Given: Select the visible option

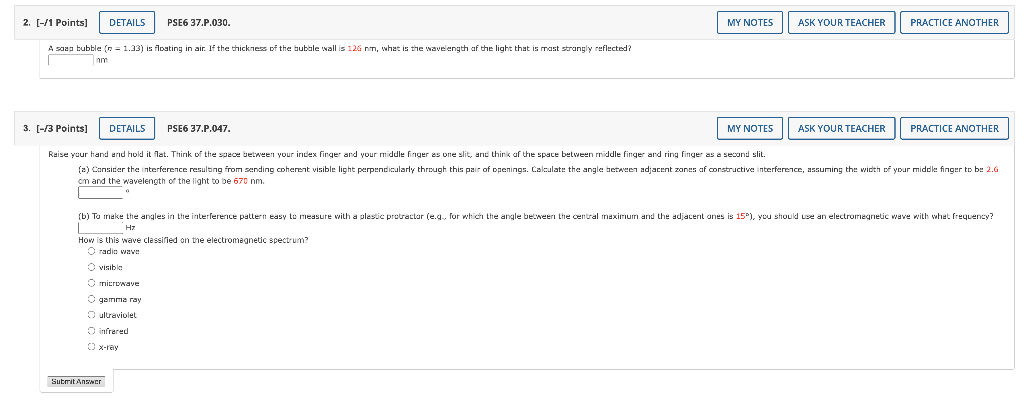Looking at the screenshot, I should pyautogui.click(x=91, y=267).
